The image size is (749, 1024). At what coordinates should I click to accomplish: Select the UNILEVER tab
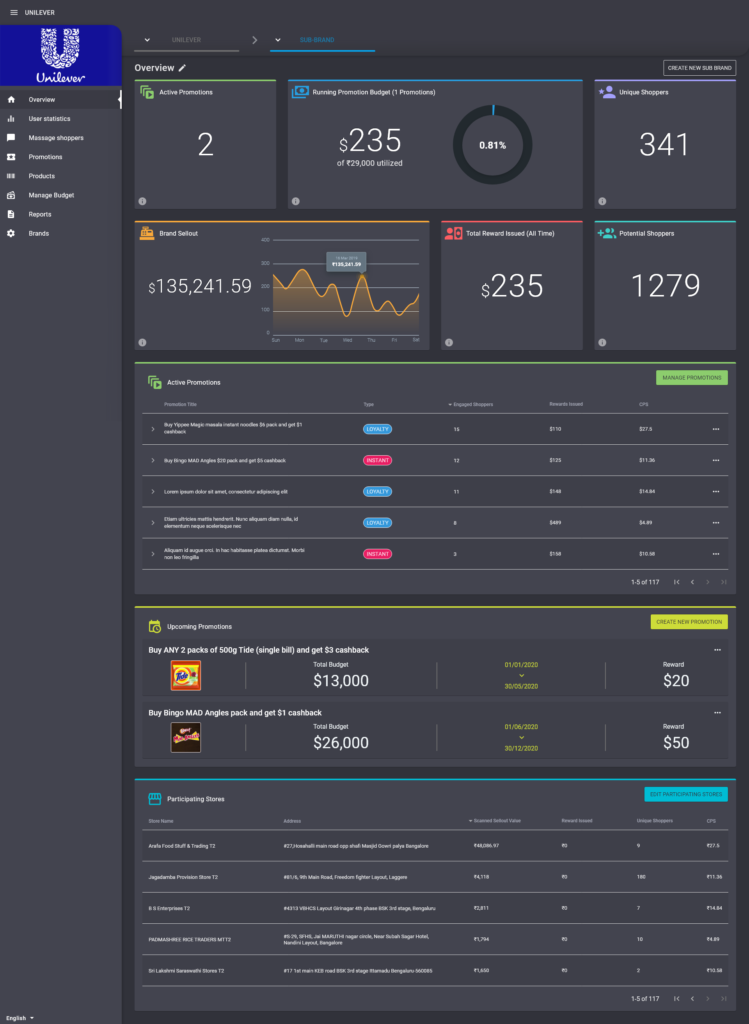186,40
